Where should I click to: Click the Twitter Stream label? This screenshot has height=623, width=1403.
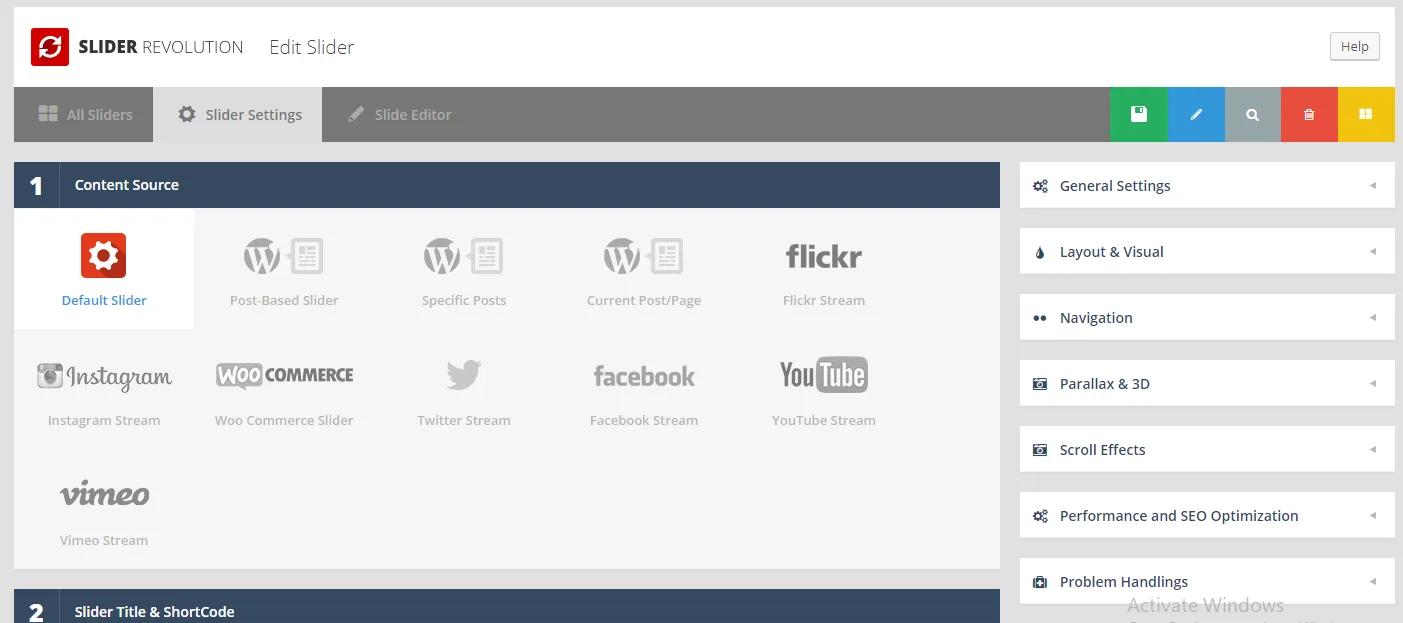[464, 420]
